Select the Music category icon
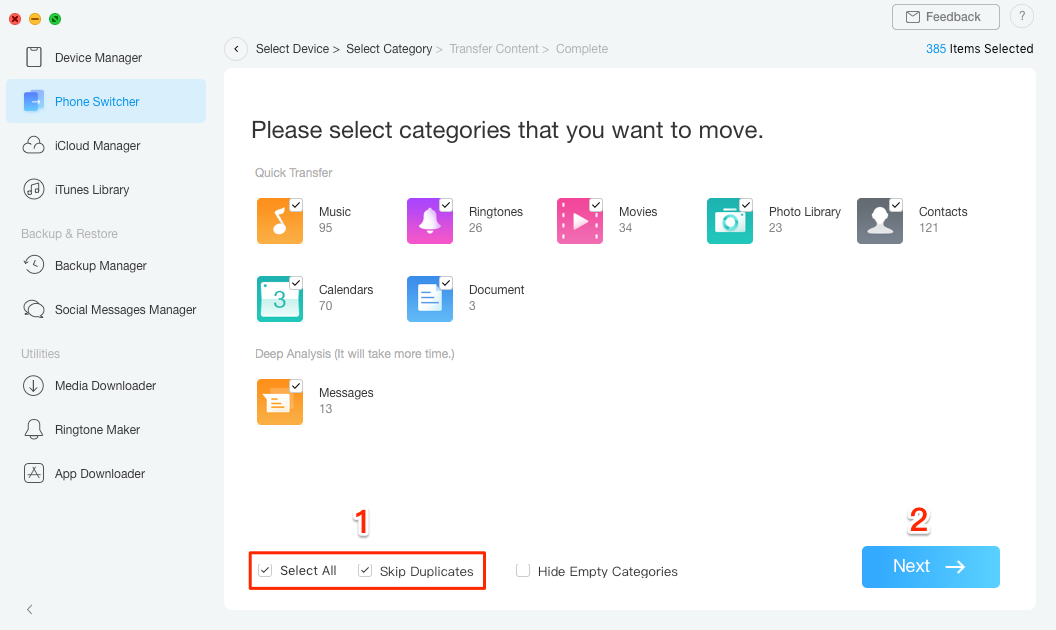 pos(280,221)
